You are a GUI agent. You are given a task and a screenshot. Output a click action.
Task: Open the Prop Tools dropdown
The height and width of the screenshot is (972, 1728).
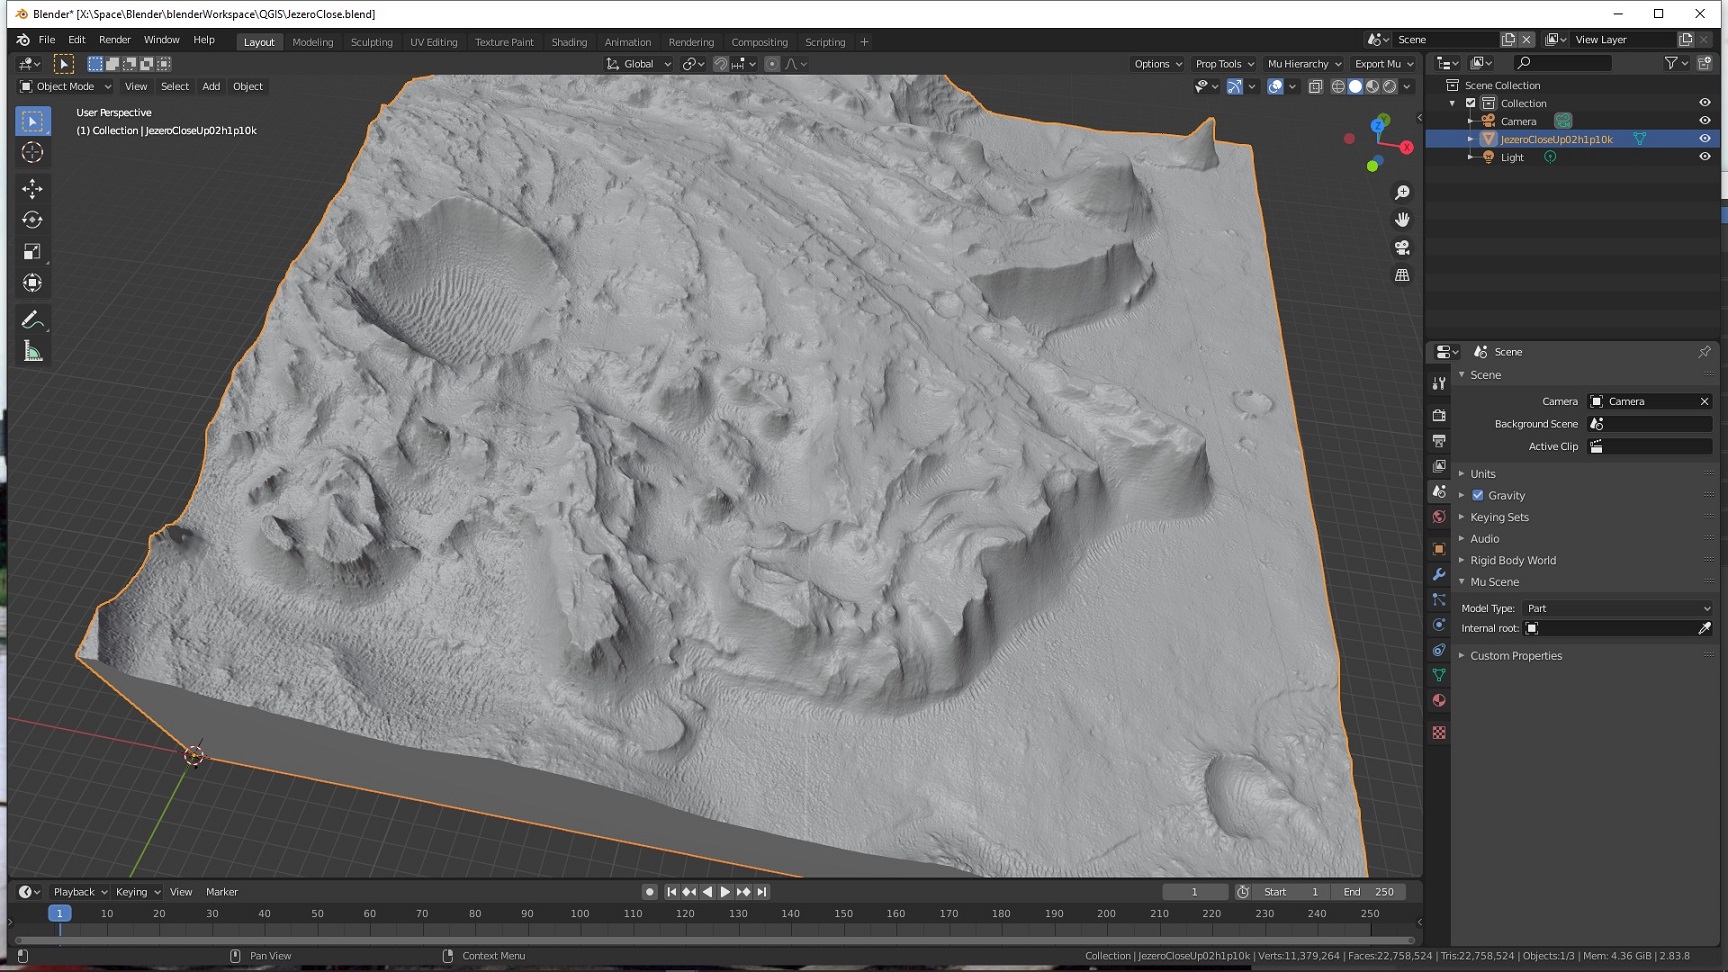pyautogui.click(x=1224, y=64)
